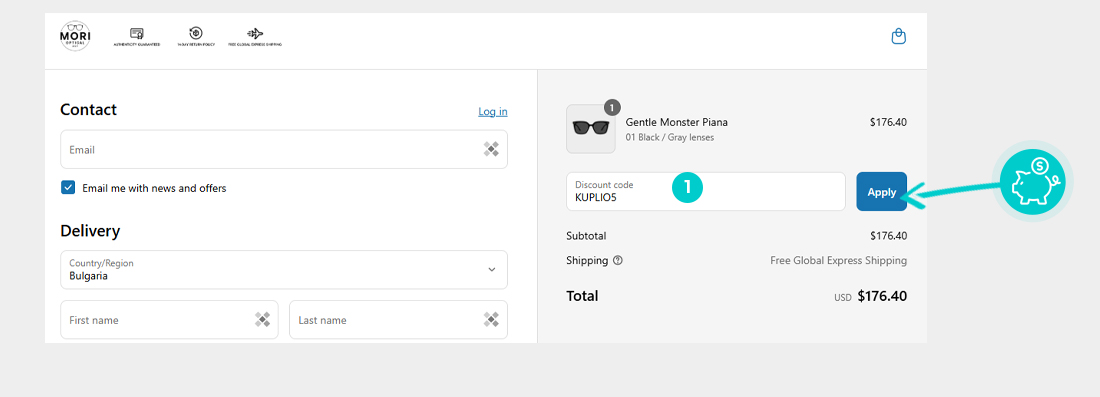Click the Shipping help question mark icon
The image size is (1100, 397).
[x=617, y=260]
